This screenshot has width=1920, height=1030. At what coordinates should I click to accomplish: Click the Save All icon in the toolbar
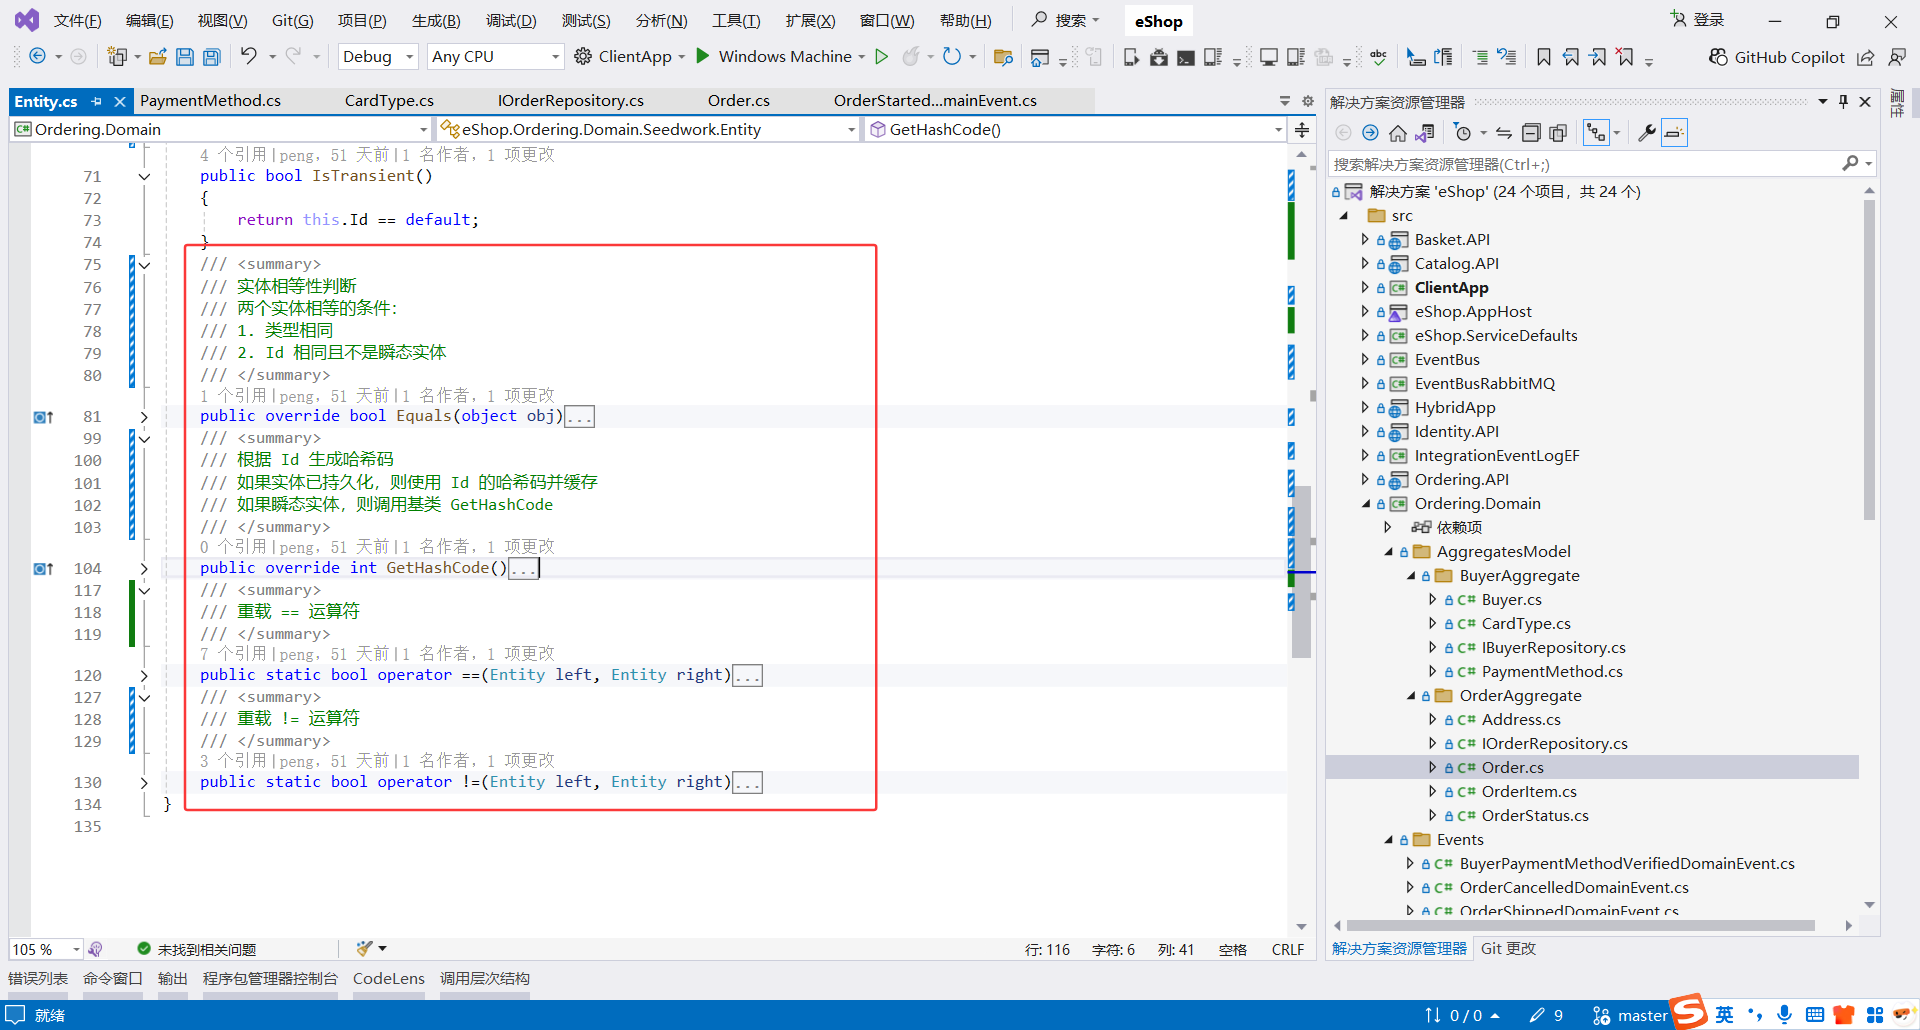pos(211,57)
